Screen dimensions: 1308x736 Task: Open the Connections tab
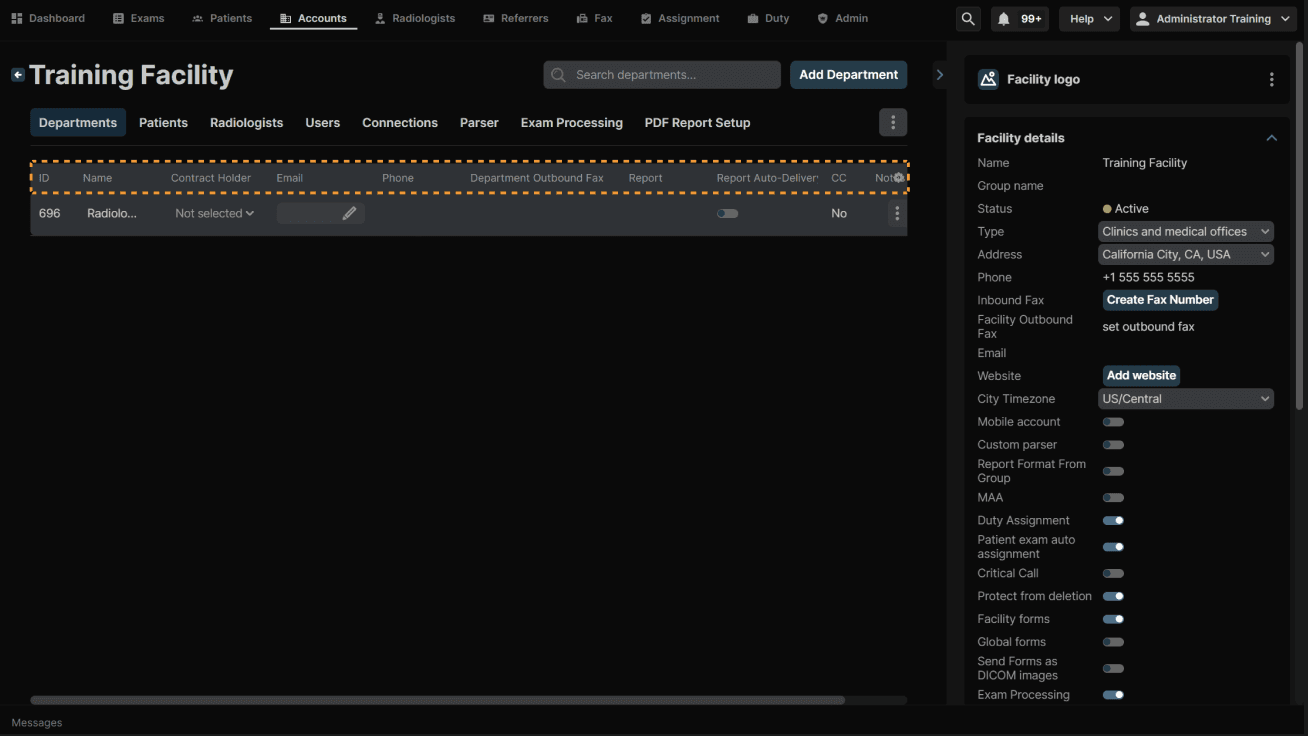click(x=400, y=123)
